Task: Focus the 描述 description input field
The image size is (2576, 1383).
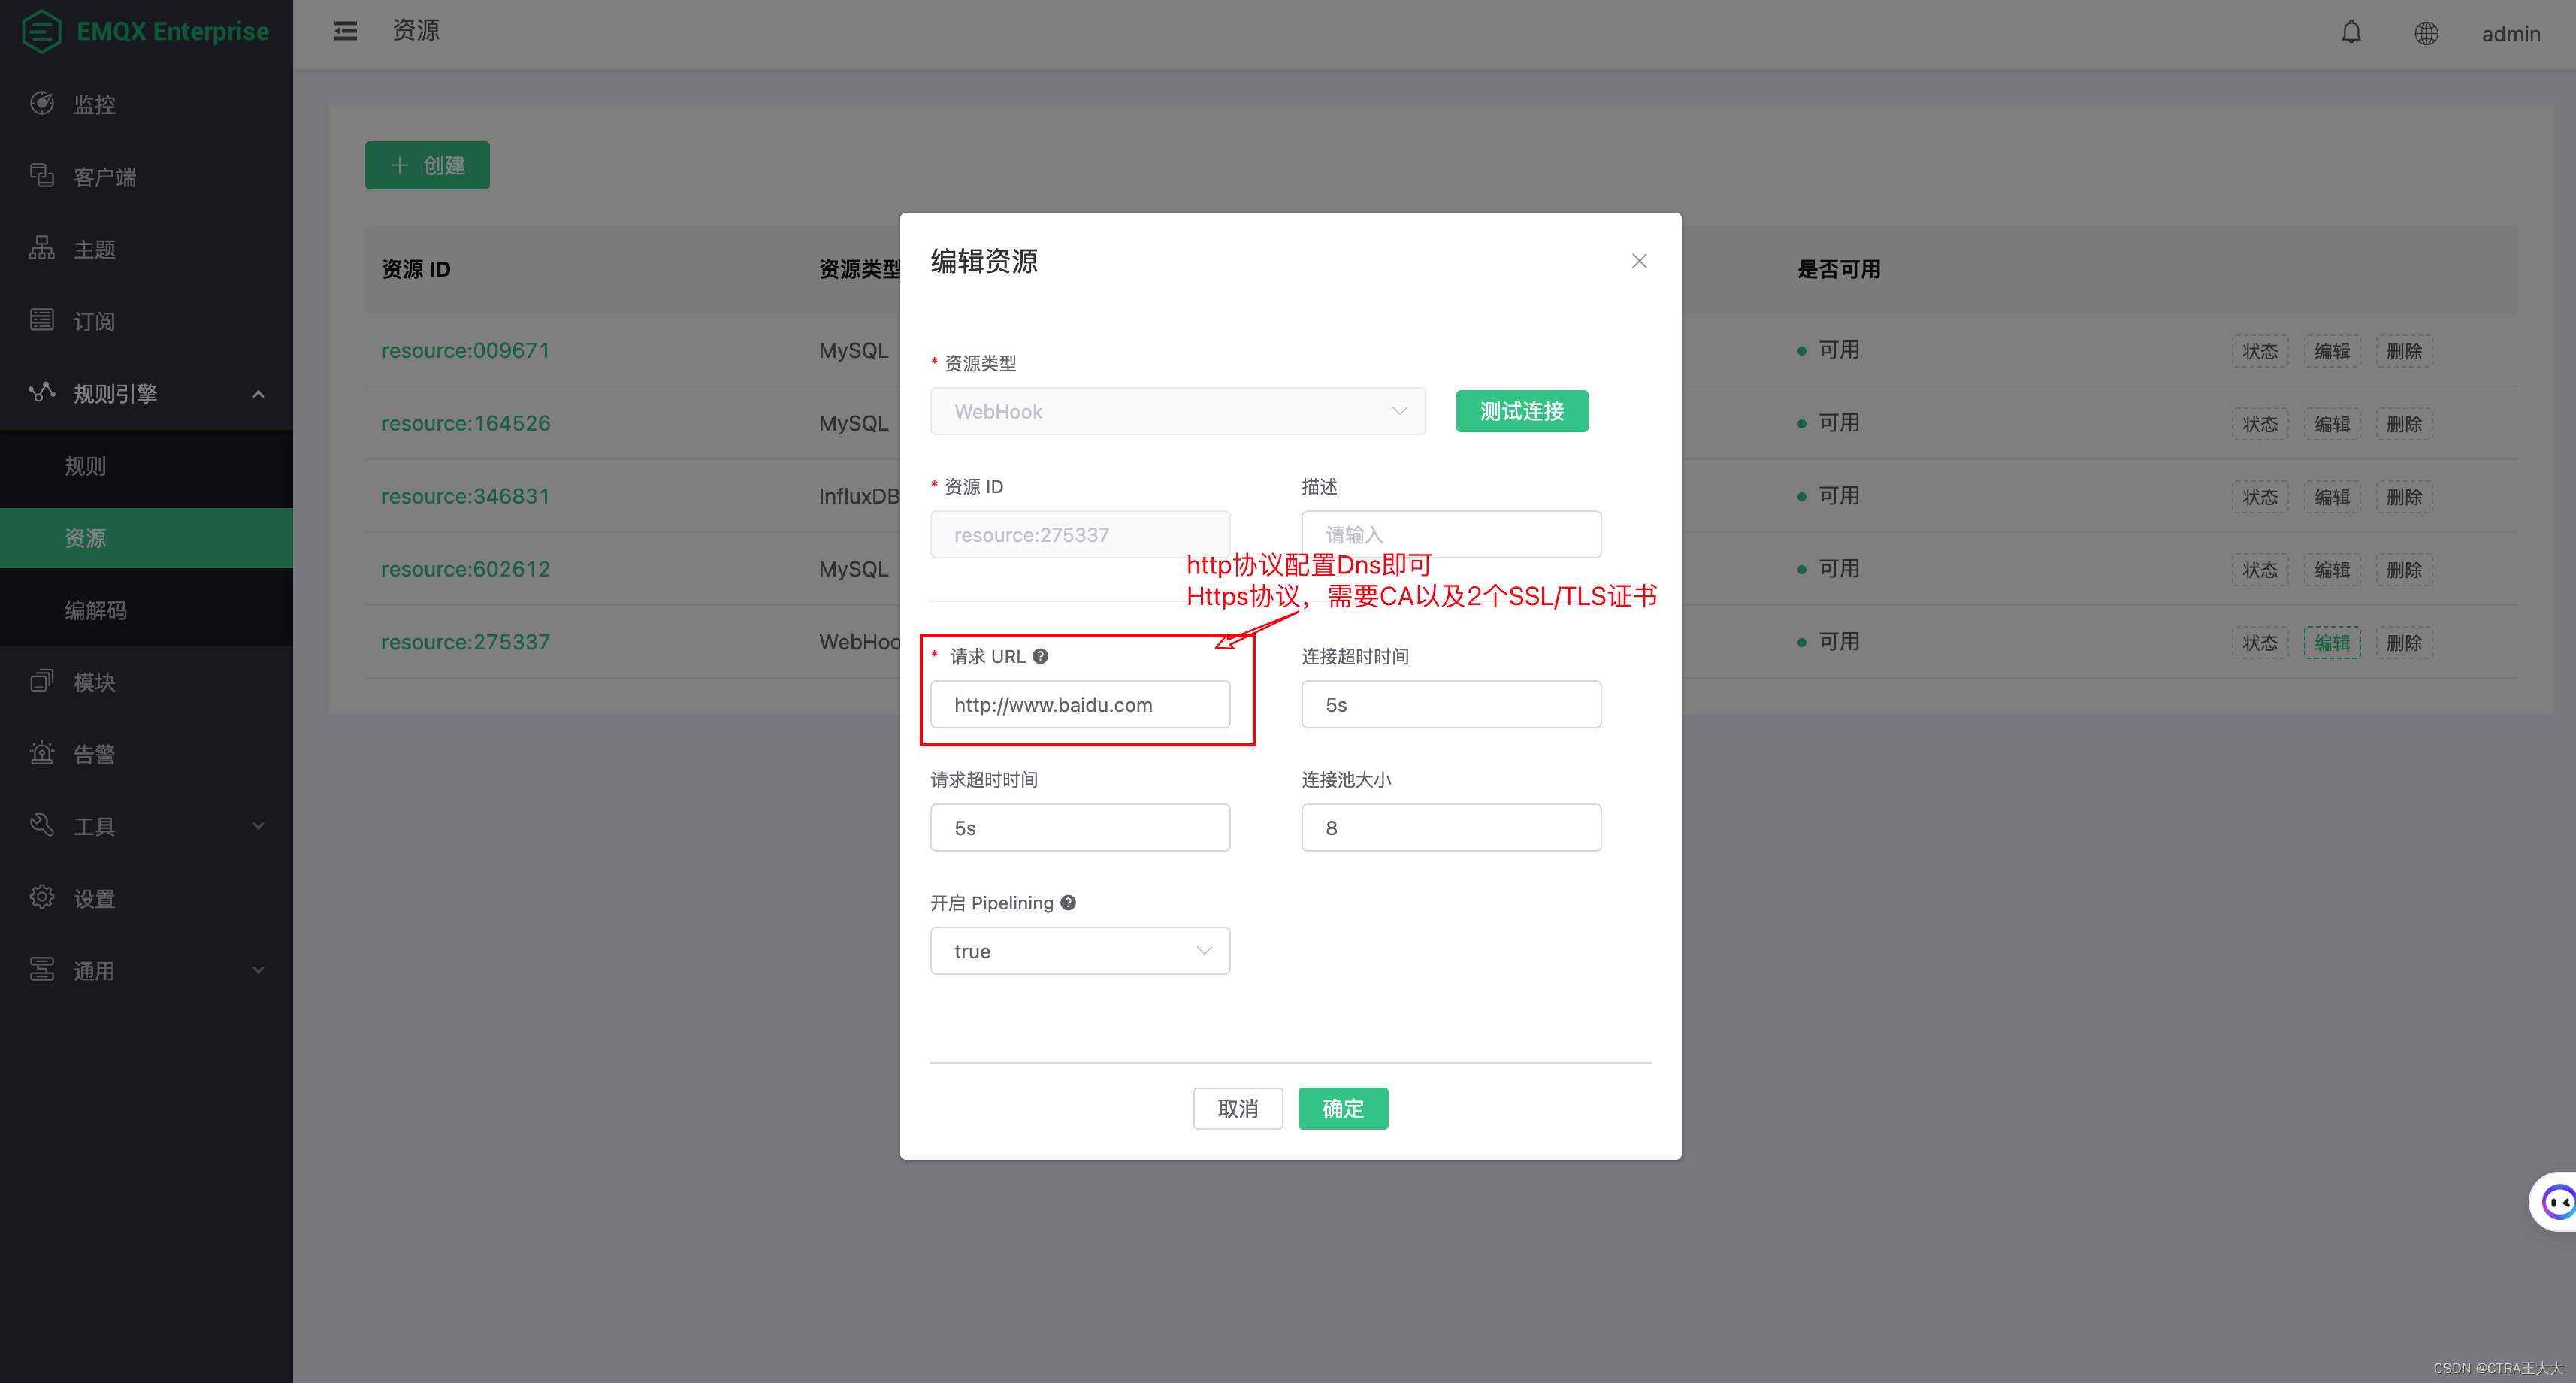Action: [x=1450, y=534]
